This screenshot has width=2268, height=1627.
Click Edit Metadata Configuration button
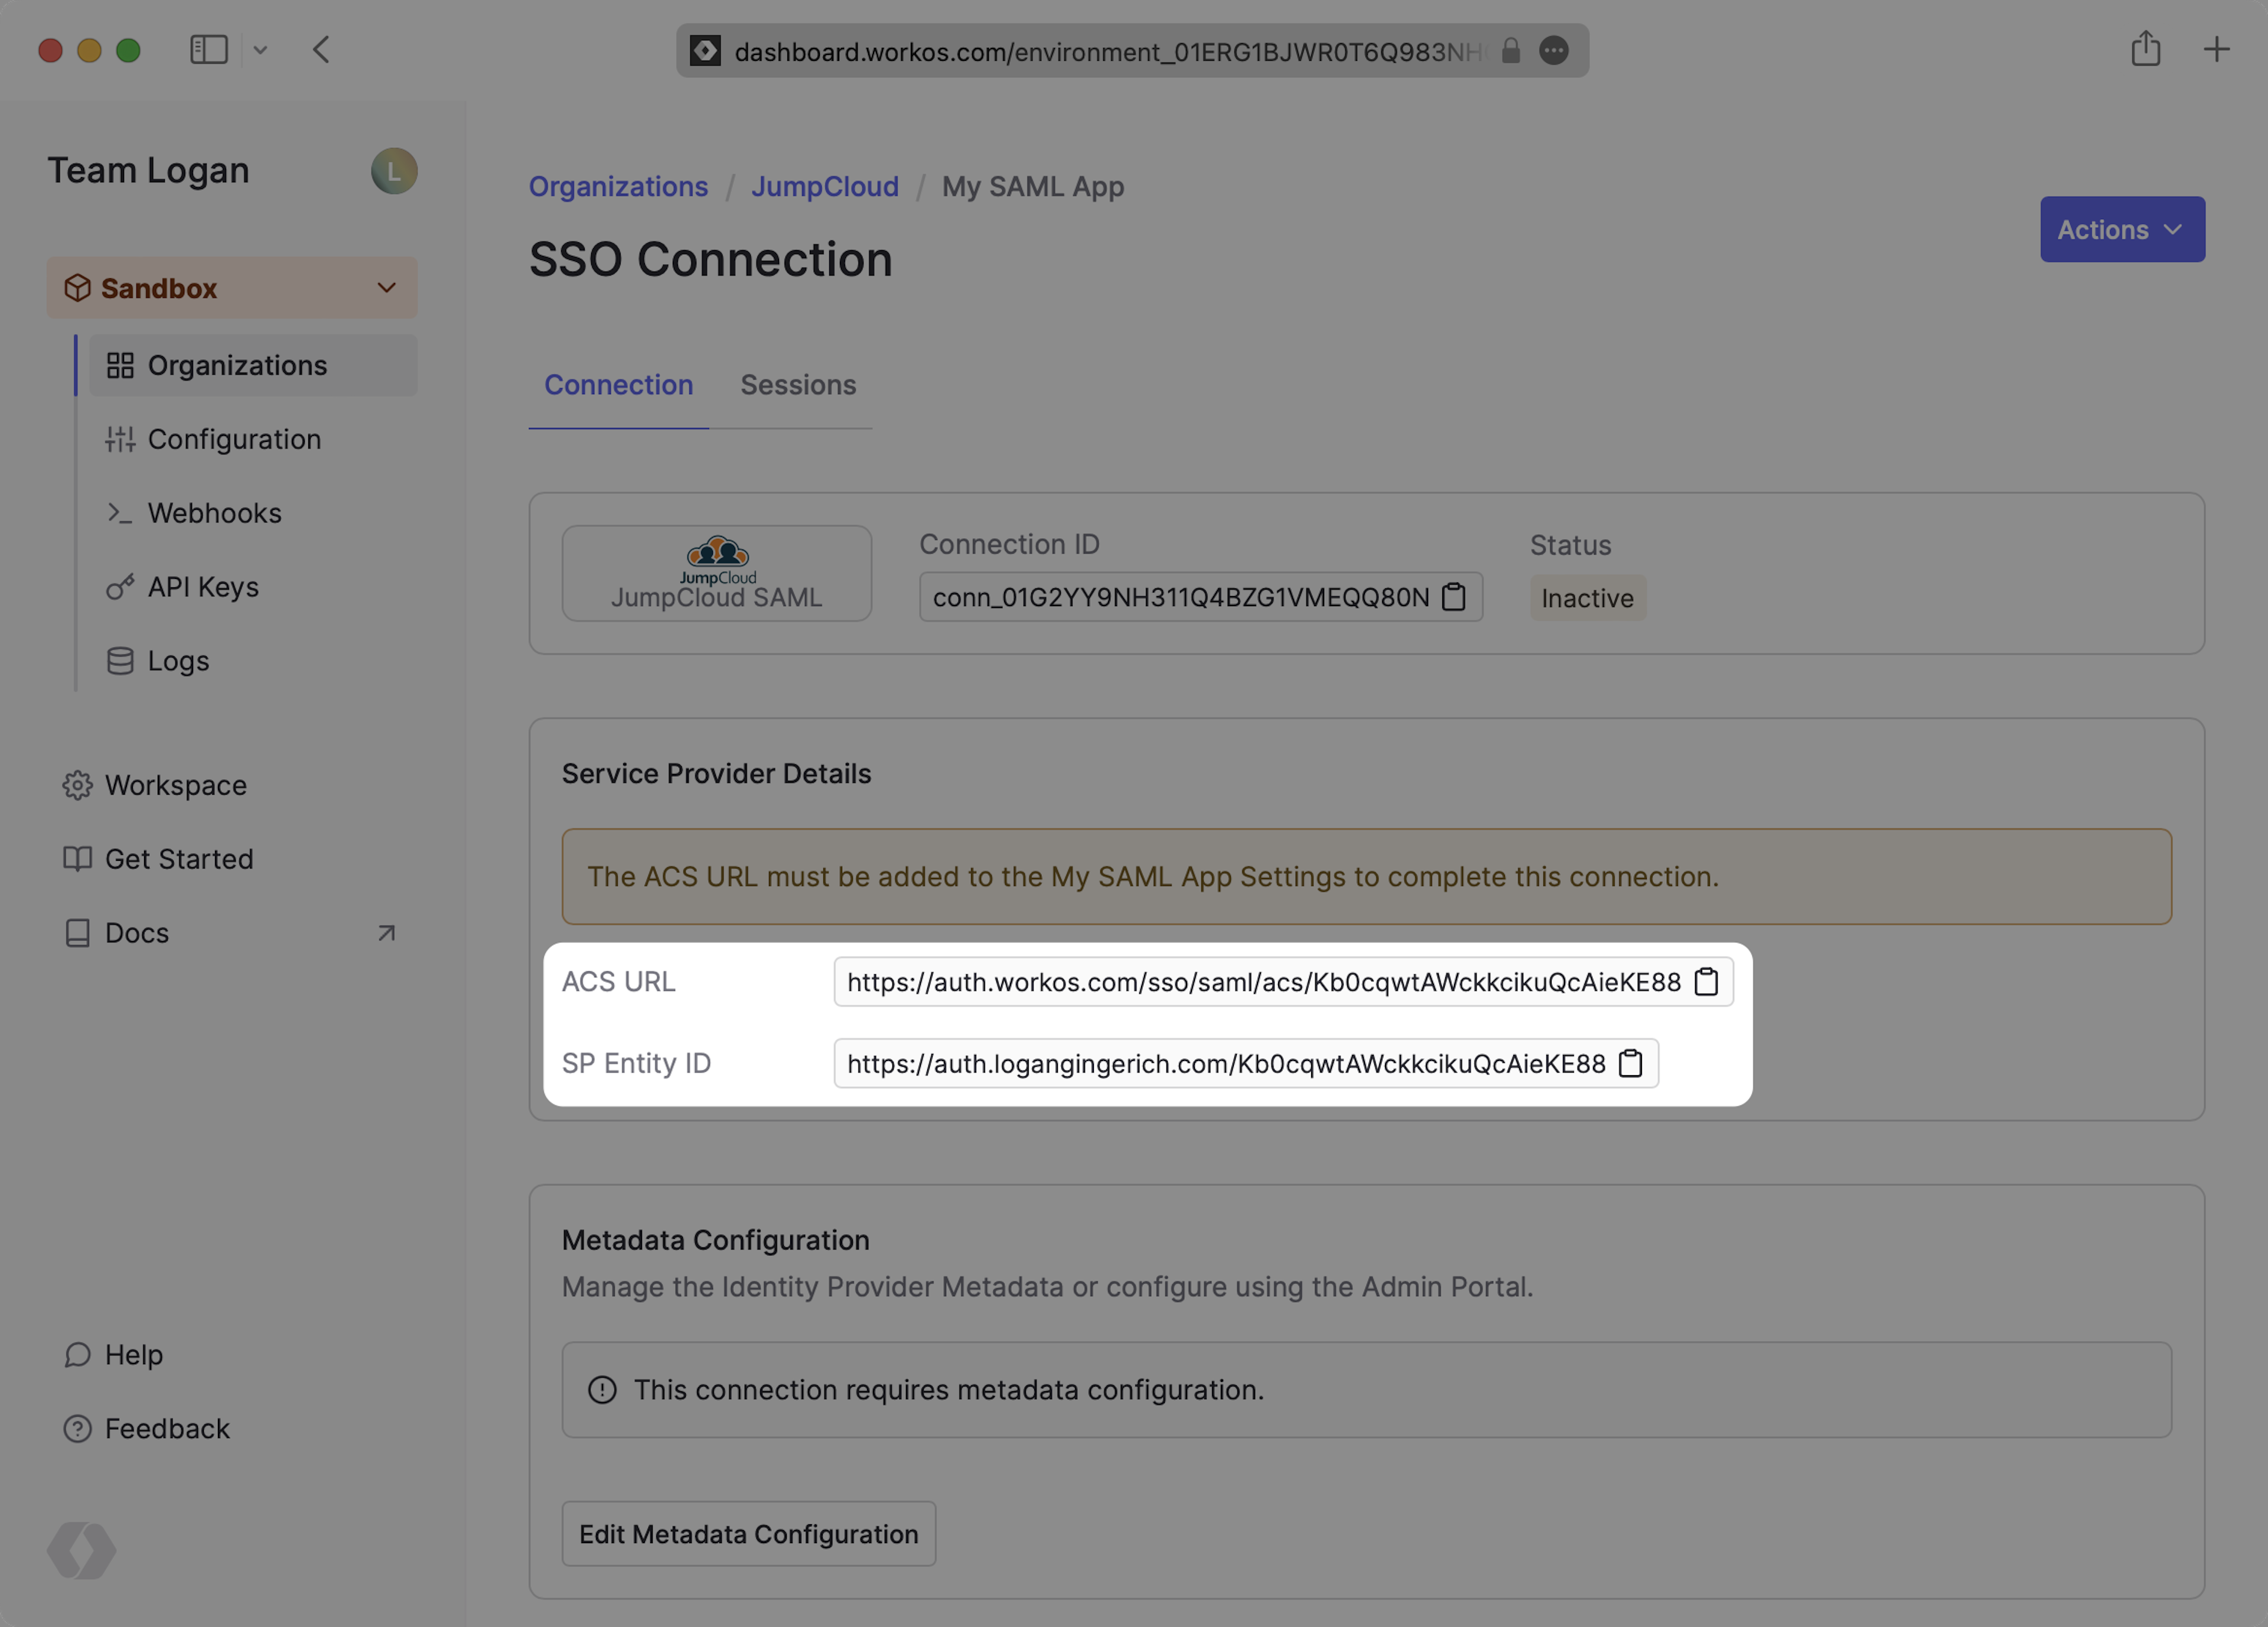[748, 1533]
